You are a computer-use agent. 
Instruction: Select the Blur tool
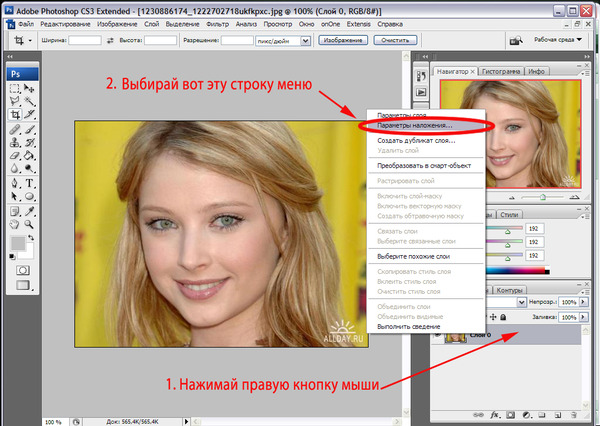click(x=15, y=169)
